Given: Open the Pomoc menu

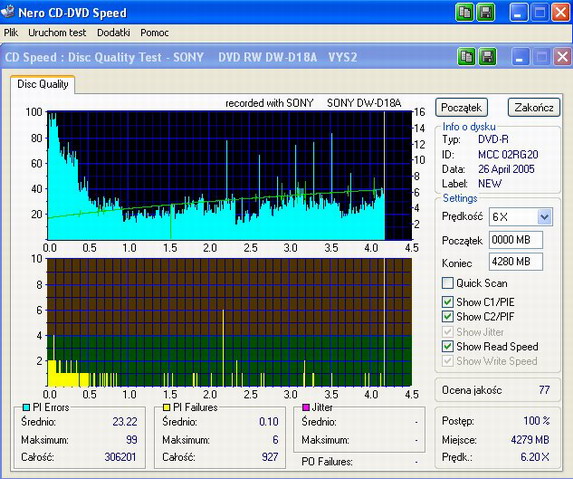Looking at the screenshot, I should click(x=154, y=33).
